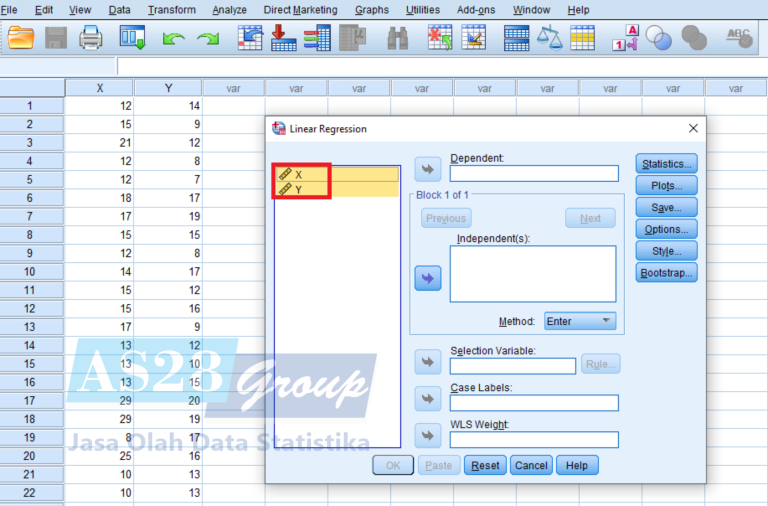The width and height of the screenshot is (768, 506).
Task: Open the Plots... options button
Action: pyautogui.click(x=666, y=186)
